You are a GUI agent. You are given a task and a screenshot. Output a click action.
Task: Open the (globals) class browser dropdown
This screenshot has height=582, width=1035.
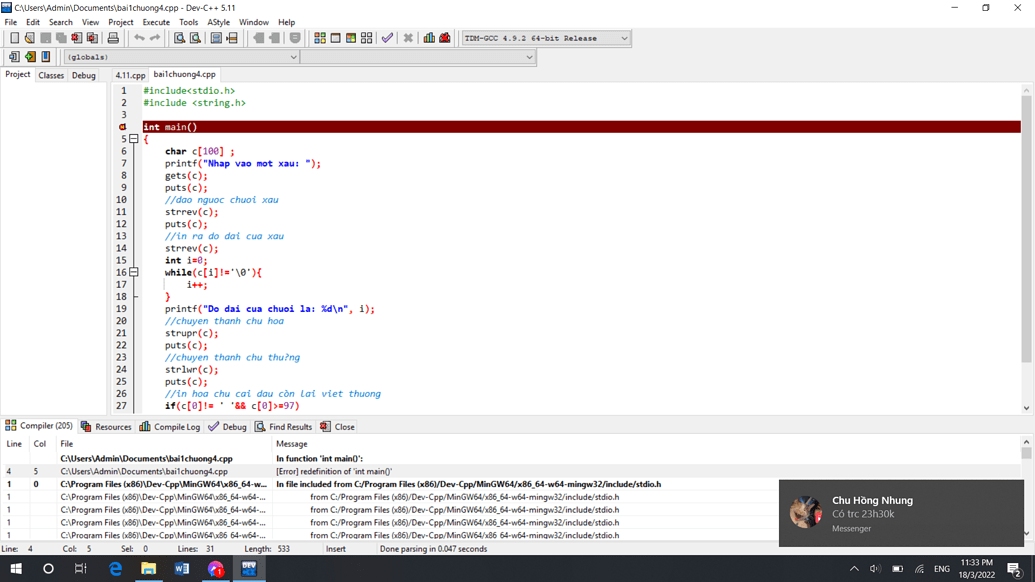292,57
